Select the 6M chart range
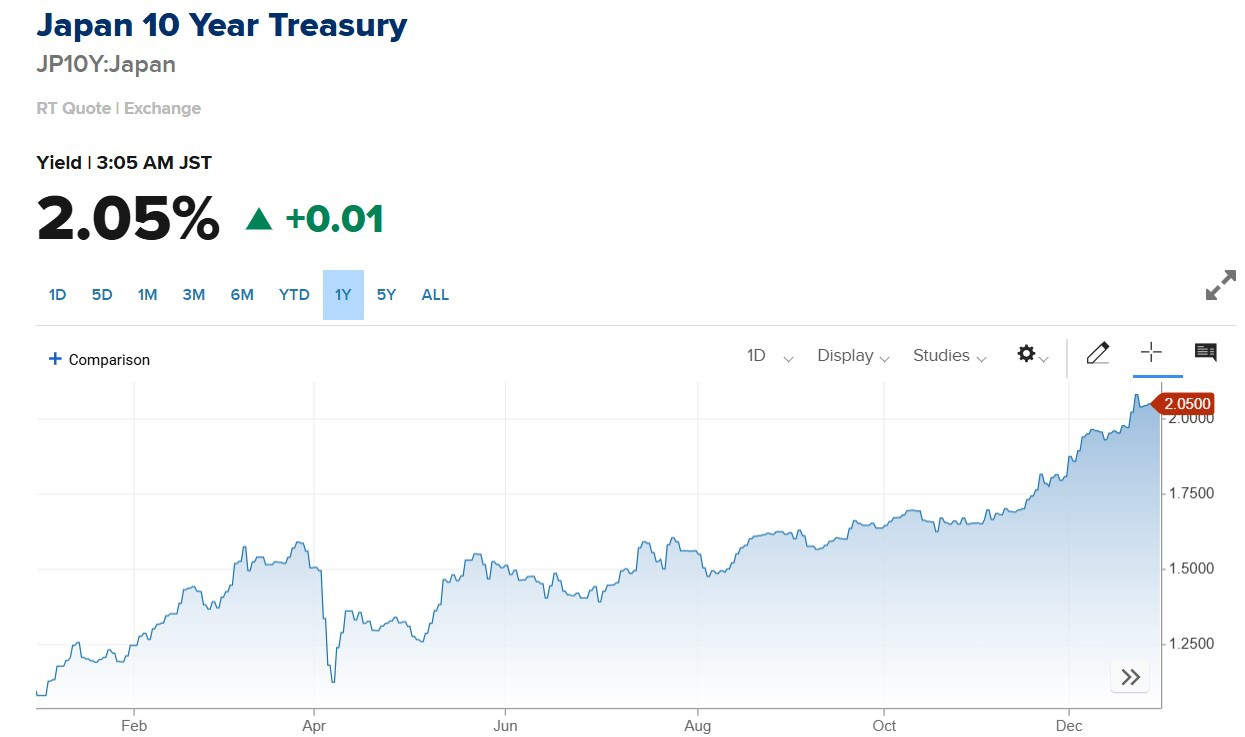Image resolution: width=1245 pixels, height=737 pixels. (242, 295)
